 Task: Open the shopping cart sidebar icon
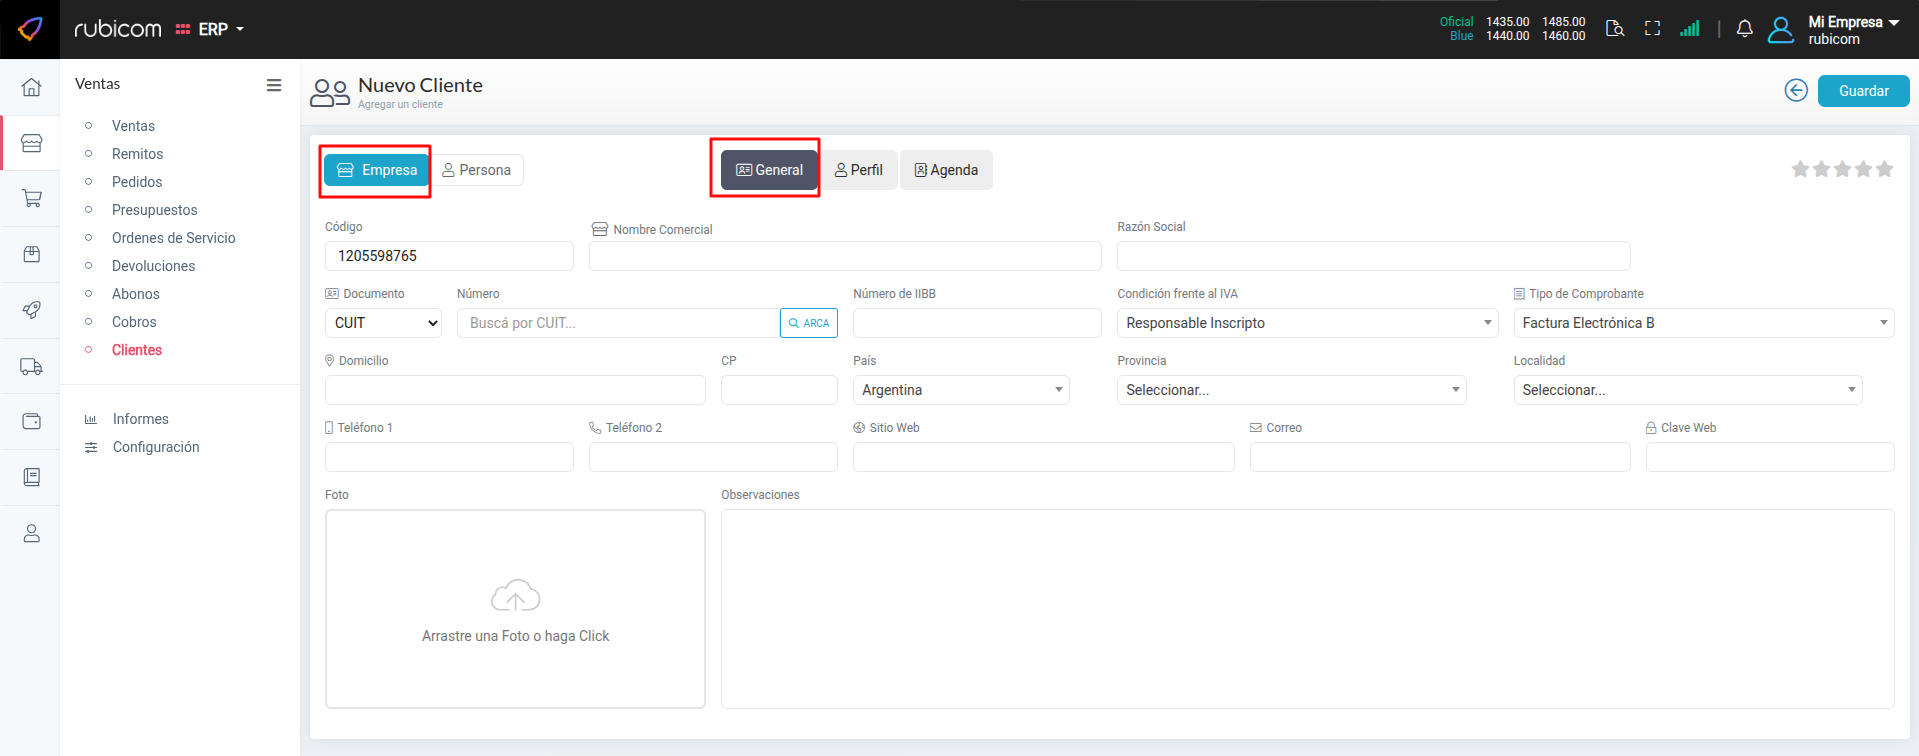tap(31, 198)
